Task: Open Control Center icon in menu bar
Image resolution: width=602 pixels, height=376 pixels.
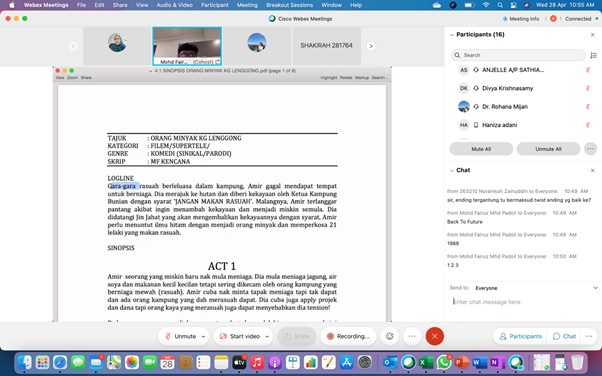Action: pos(513,5)
